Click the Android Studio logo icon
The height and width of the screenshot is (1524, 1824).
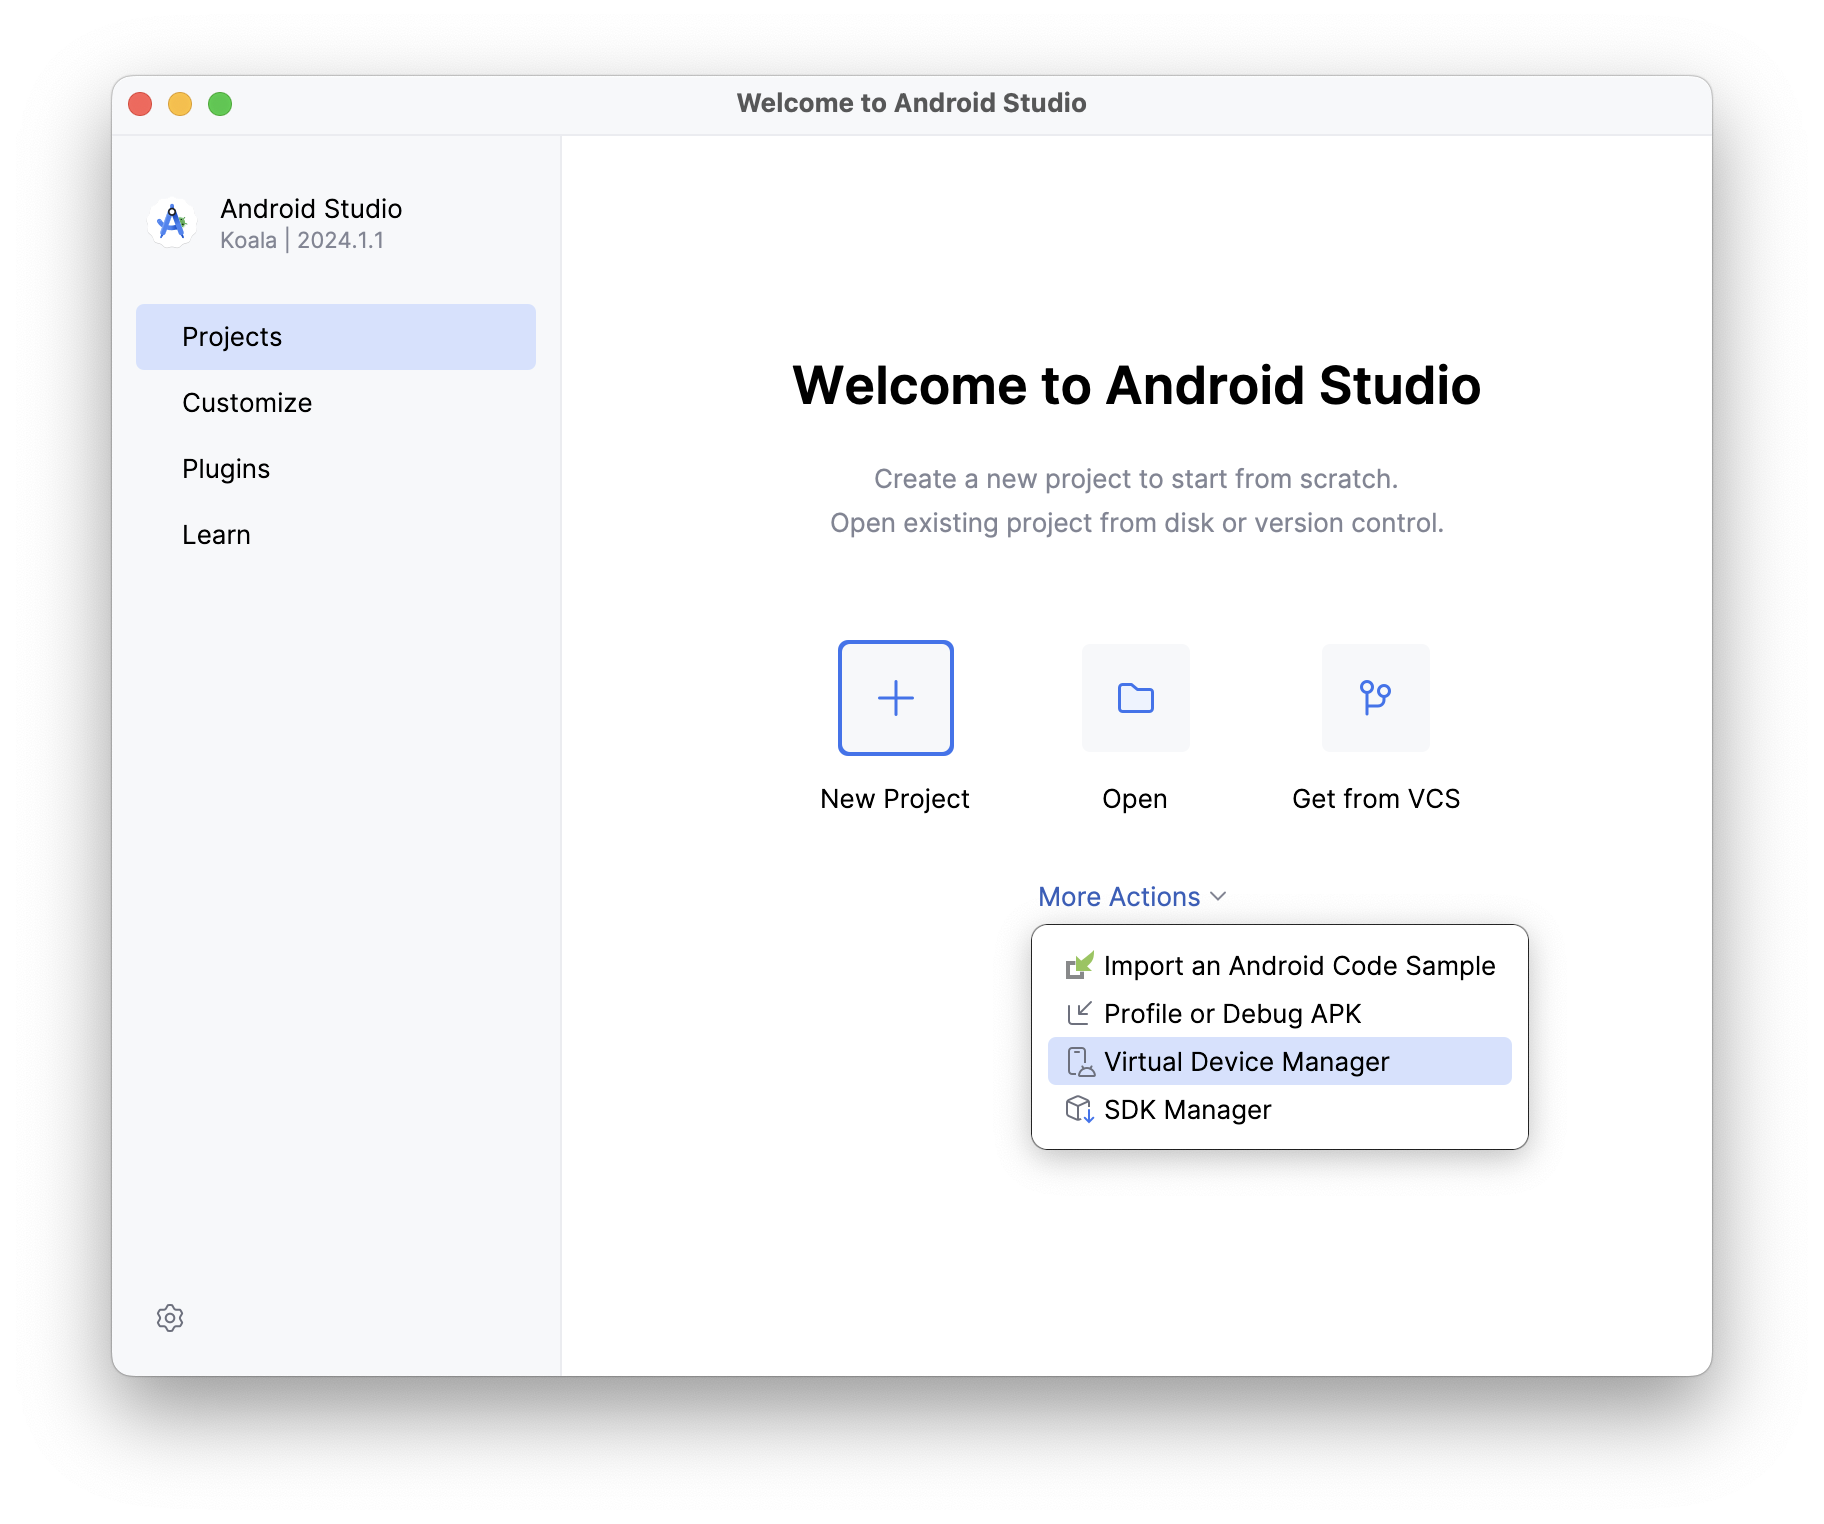(171, 222)
